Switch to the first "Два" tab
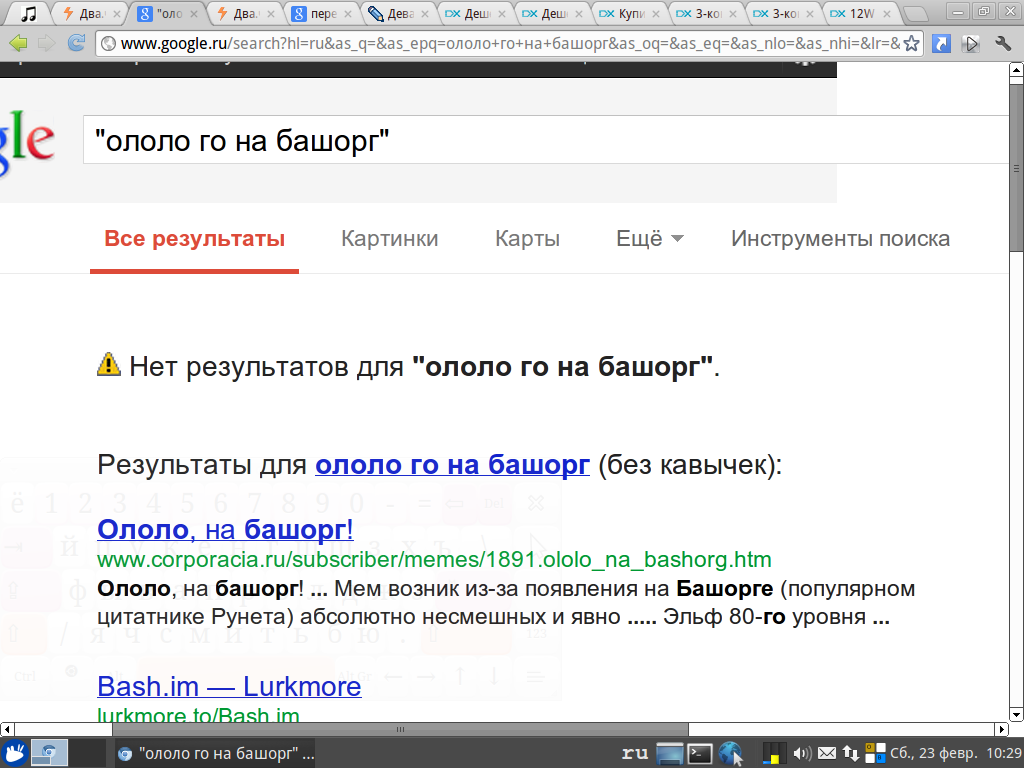The height and width of the screenshot is (768, 1024). (90, 13)
